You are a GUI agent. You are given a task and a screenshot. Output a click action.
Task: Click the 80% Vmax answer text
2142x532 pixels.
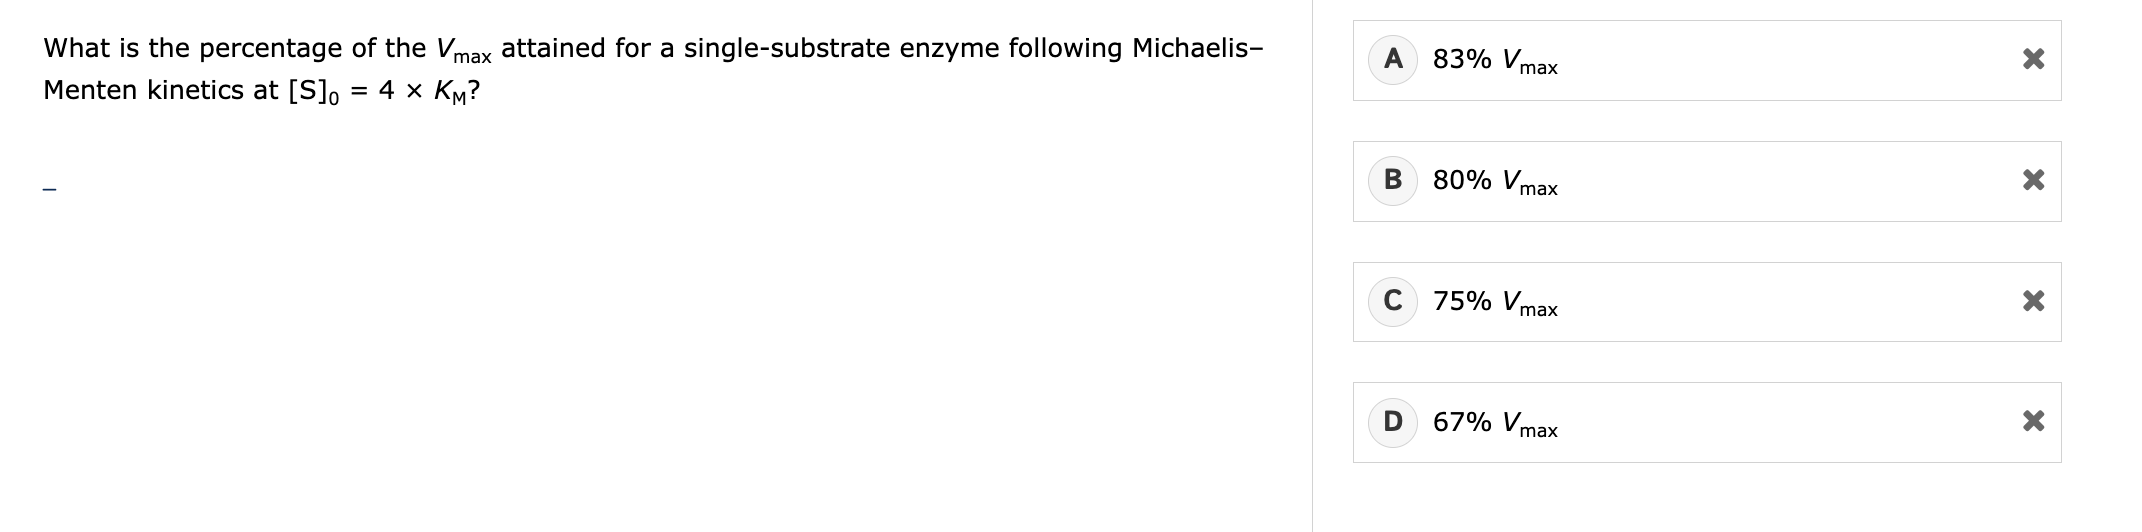[x=1494, y=182]
